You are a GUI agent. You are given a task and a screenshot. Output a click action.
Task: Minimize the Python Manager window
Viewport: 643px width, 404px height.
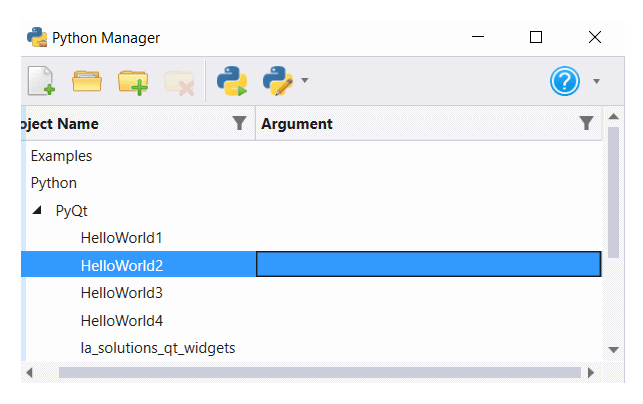click(478, 37)
